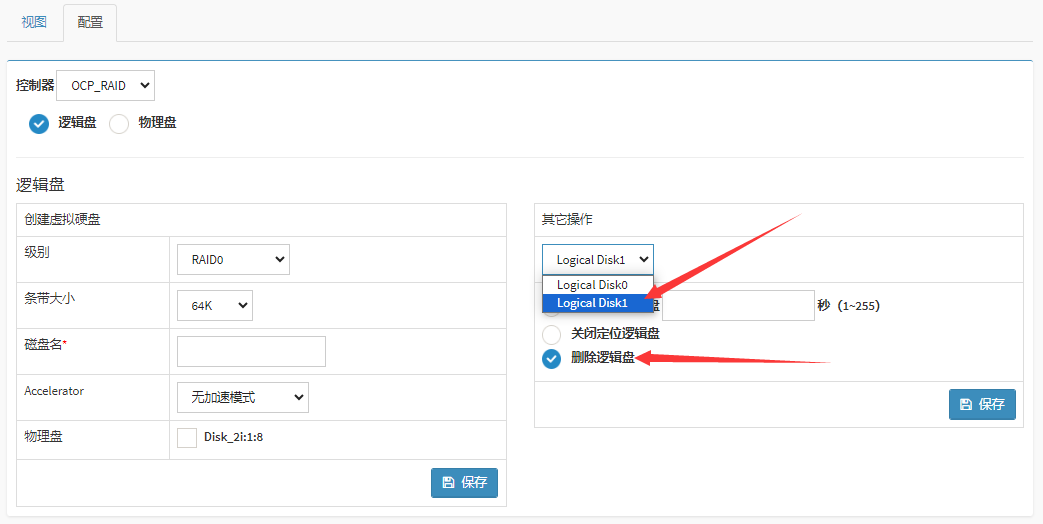Open the 64K stripe size dropdown
The height and width of the screenshot is (524, 1043).
[214, 306]
